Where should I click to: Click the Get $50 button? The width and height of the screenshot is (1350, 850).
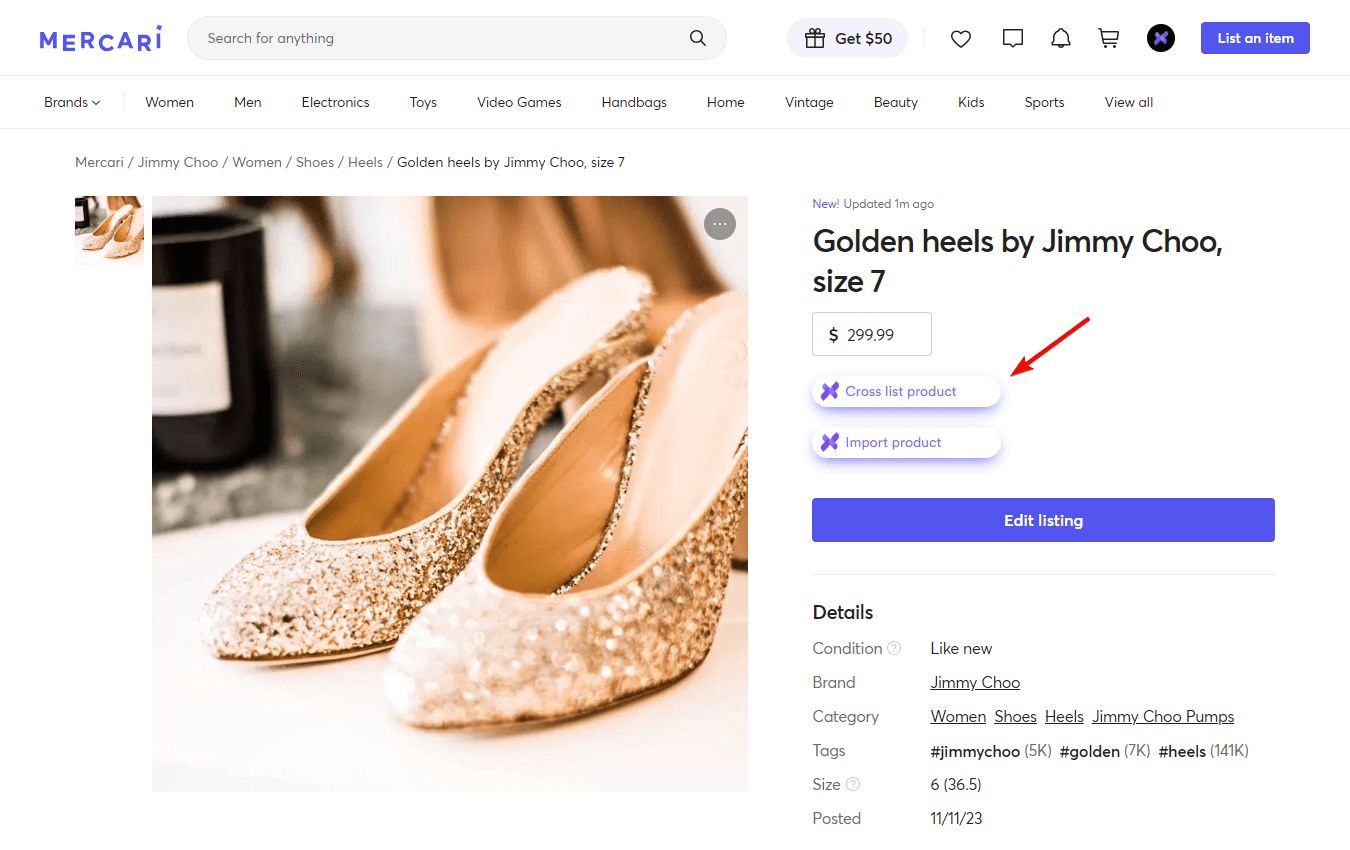(x=848, y=38)
